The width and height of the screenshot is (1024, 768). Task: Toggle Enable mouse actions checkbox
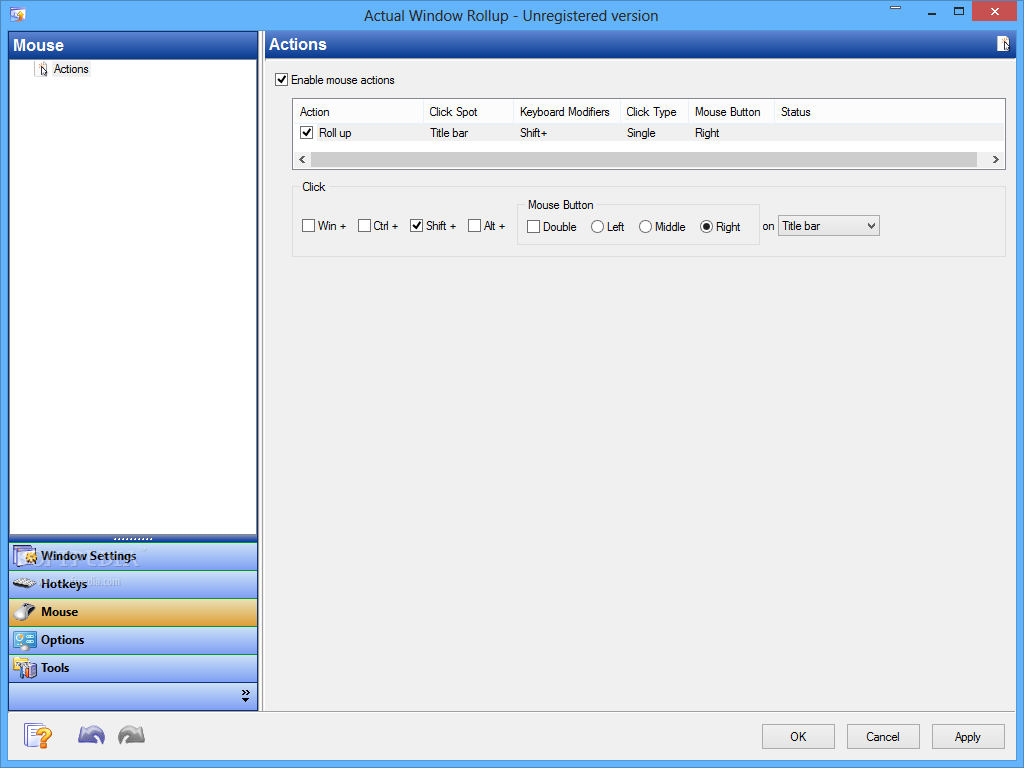coord(281,80)
